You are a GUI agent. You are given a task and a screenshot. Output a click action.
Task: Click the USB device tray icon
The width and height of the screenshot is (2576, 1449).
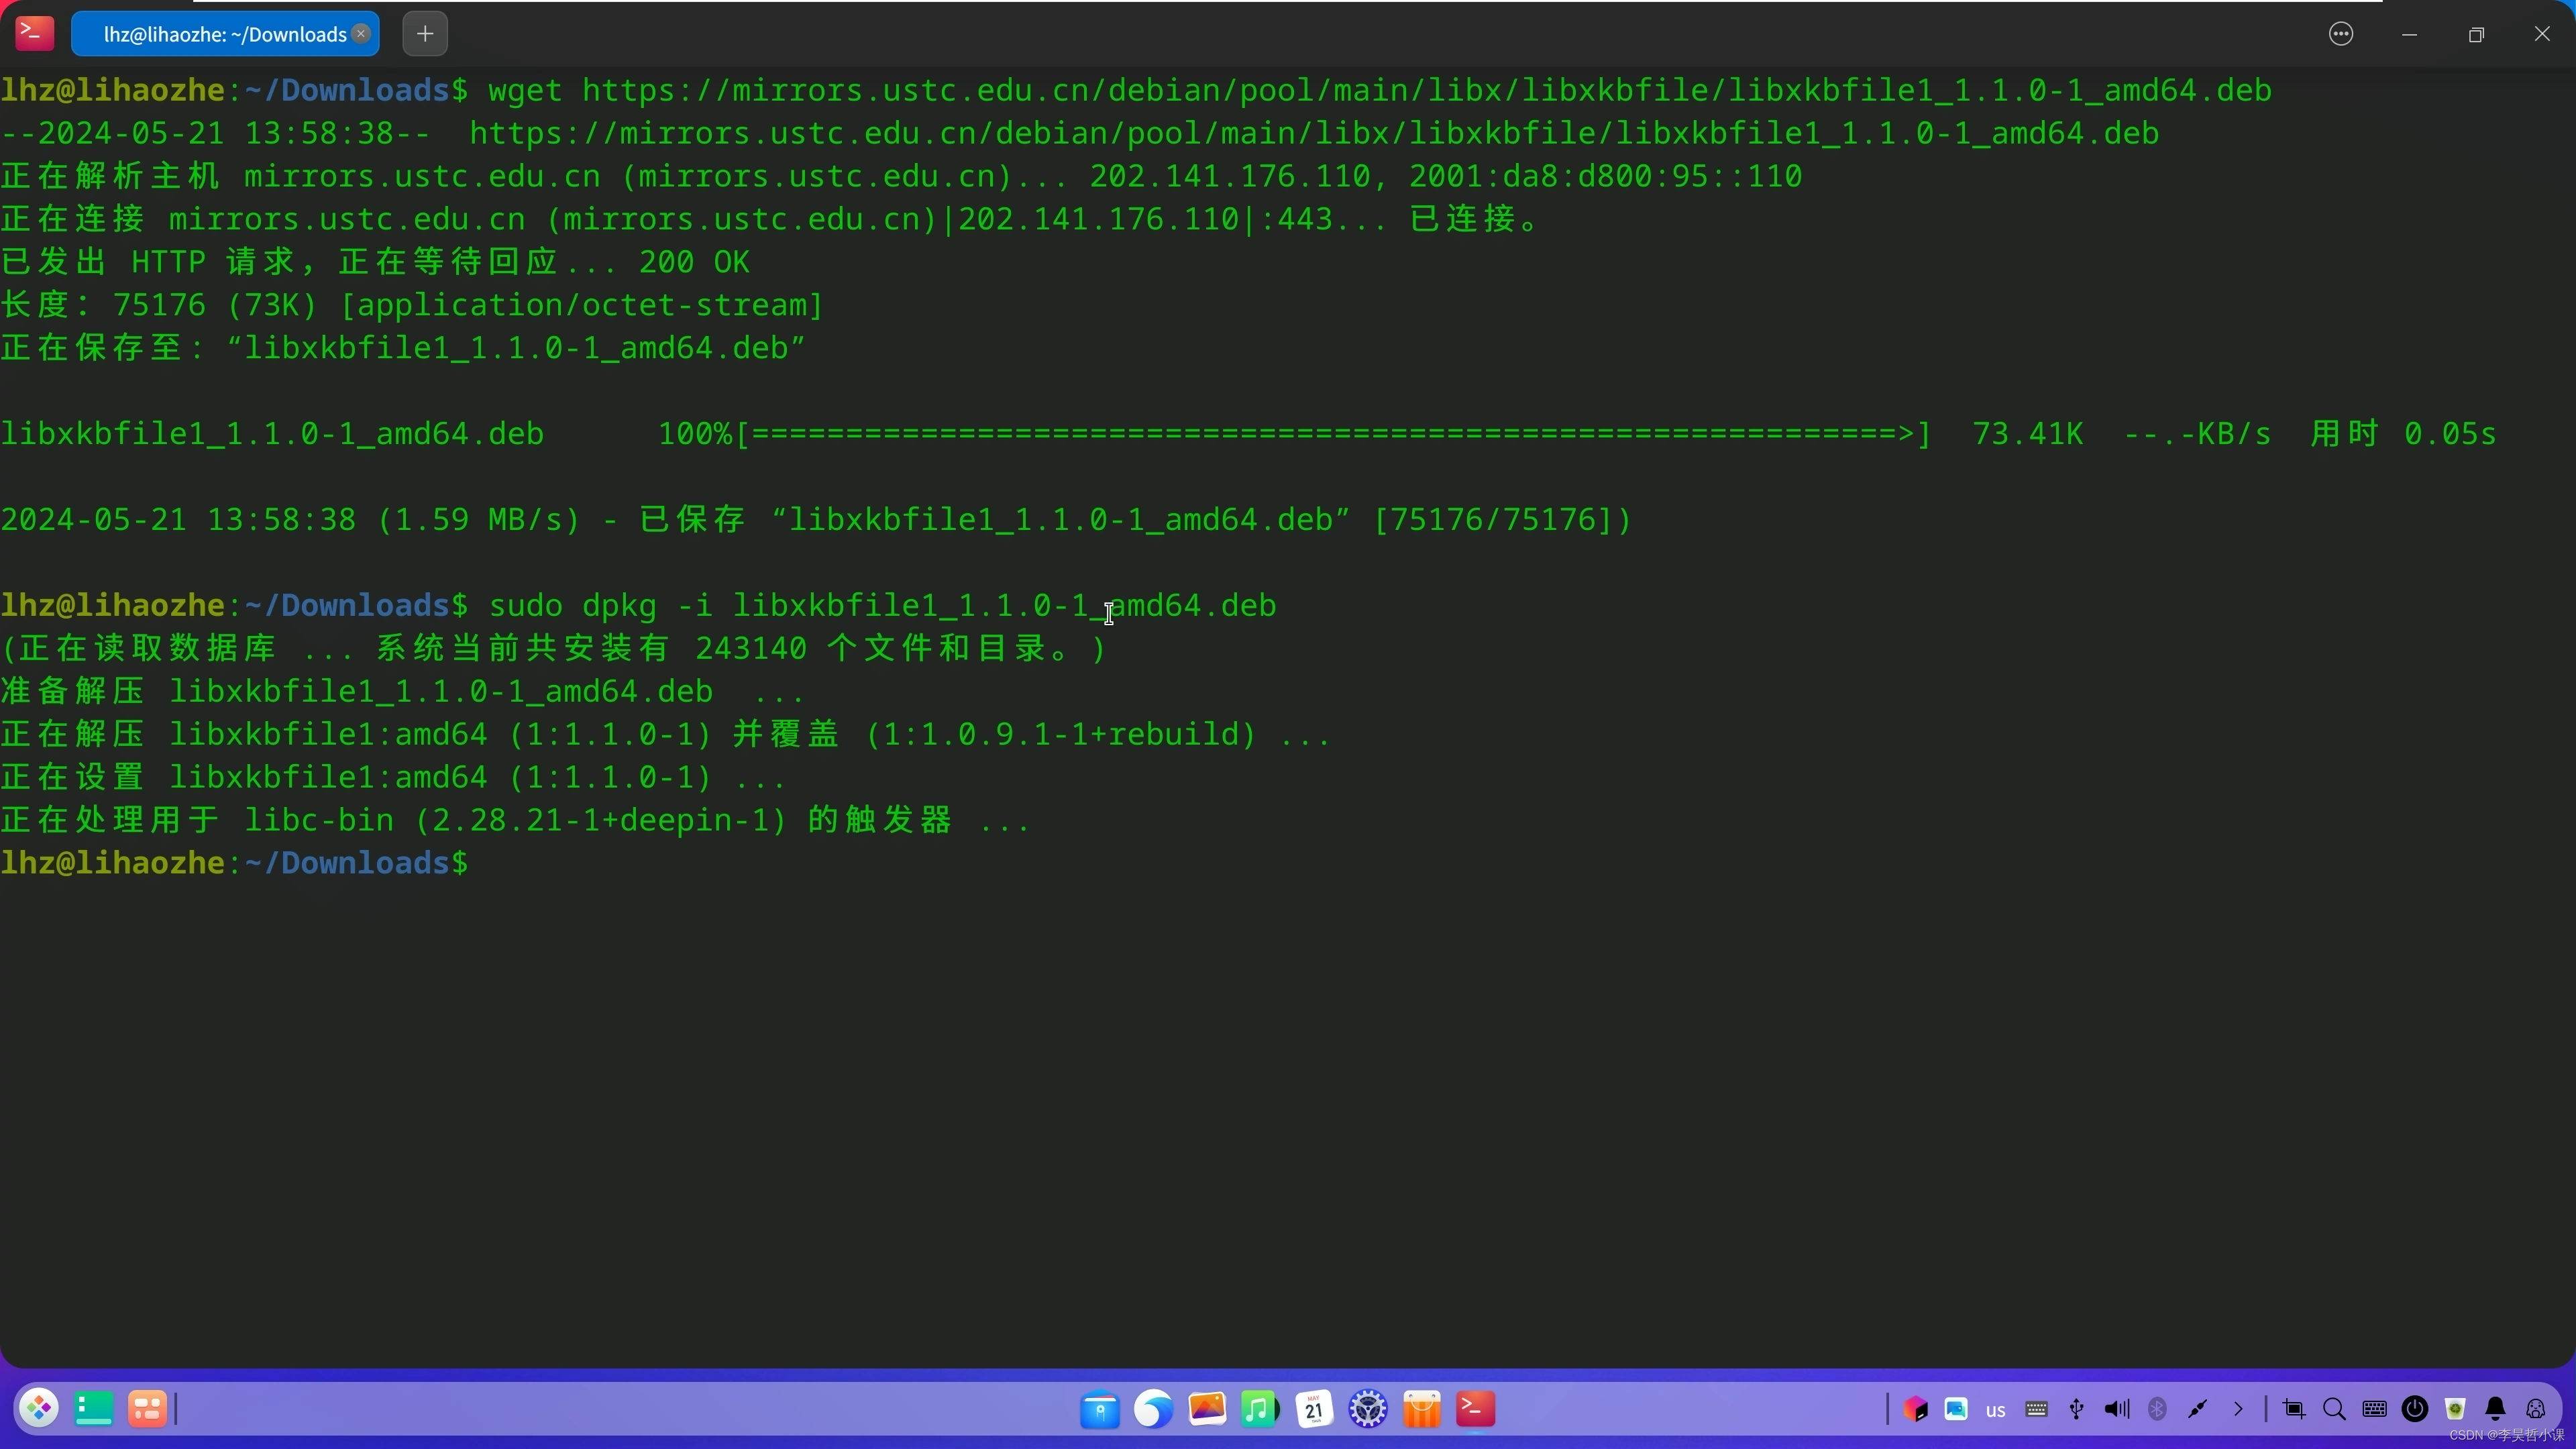2077,1409
